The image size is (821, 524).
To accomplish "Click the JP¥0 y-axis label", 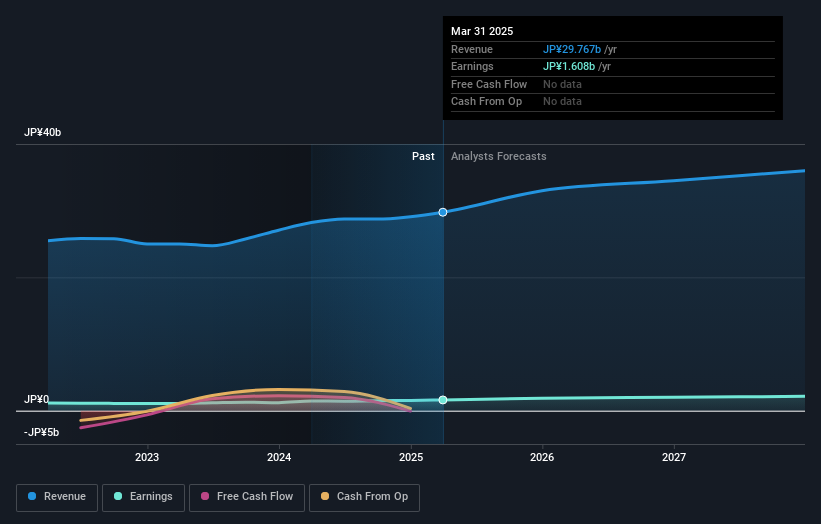I will (36, 399).
